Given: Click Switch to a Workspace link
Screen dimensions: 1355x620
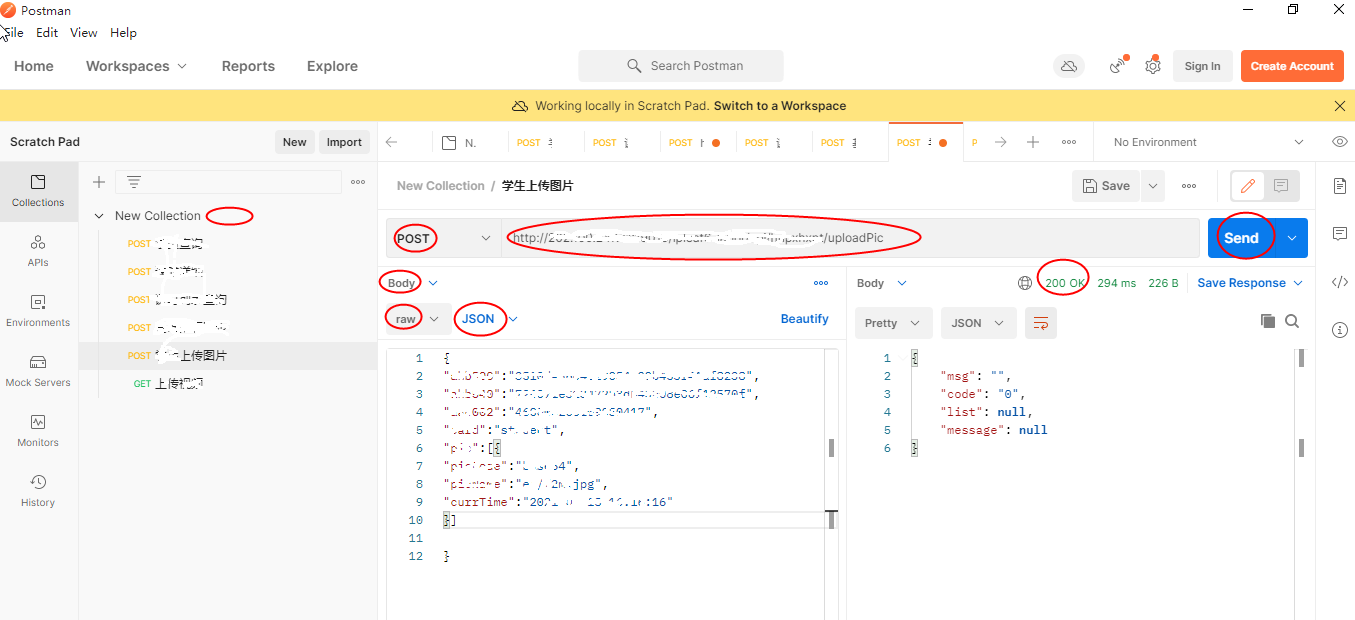Looking at the screenshot, I should pos(780,106).
